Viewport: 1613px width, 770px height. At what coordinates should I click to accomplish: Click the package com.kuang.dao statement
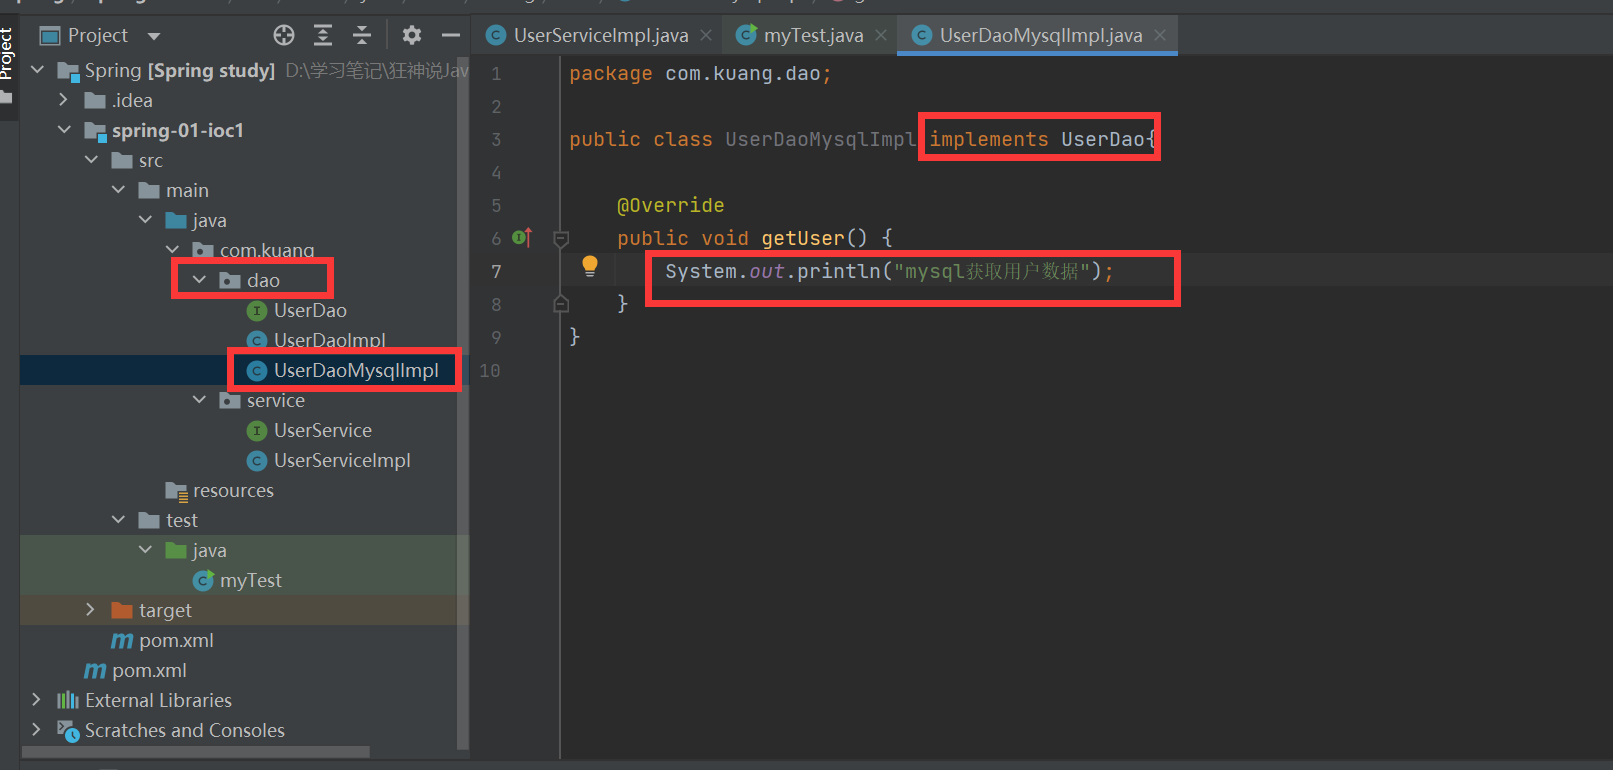(700, 74)
